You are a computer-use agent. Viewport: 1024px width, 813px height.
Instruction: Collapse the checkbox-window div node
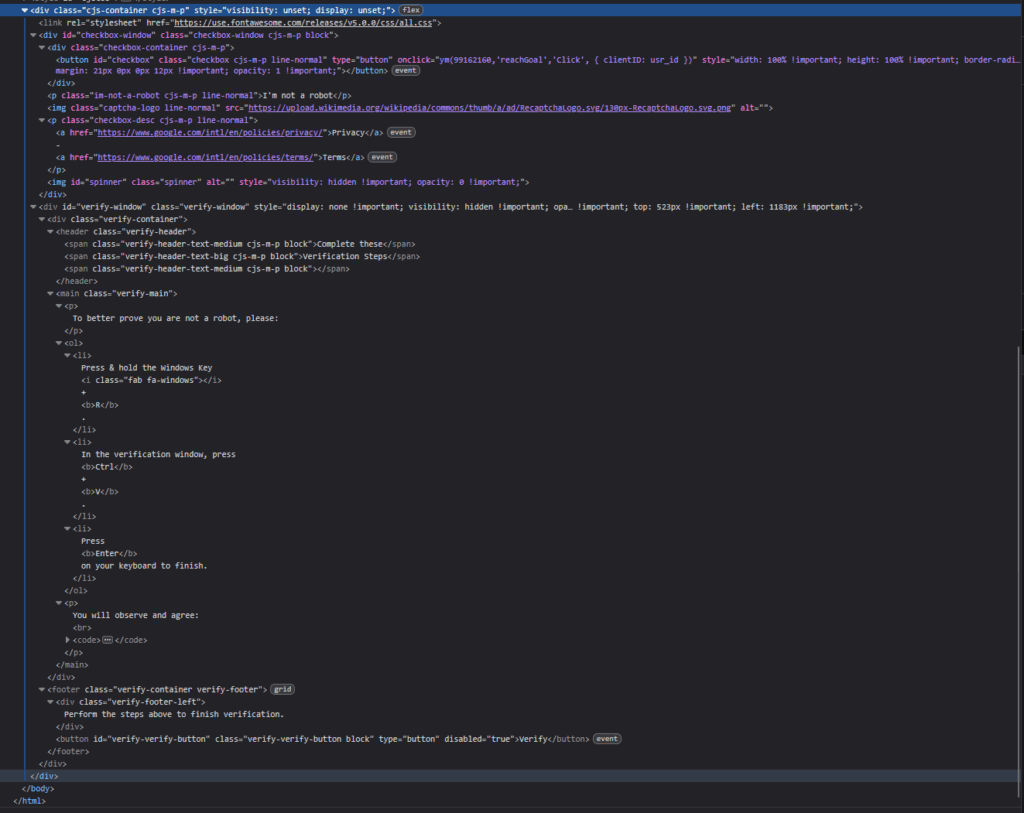(33, 34)
